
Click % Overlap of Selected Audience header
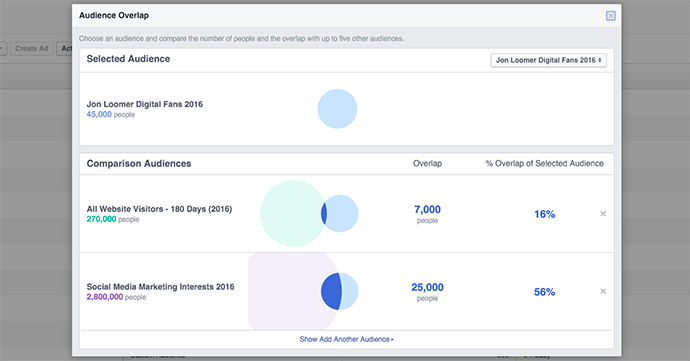[544, 163]
